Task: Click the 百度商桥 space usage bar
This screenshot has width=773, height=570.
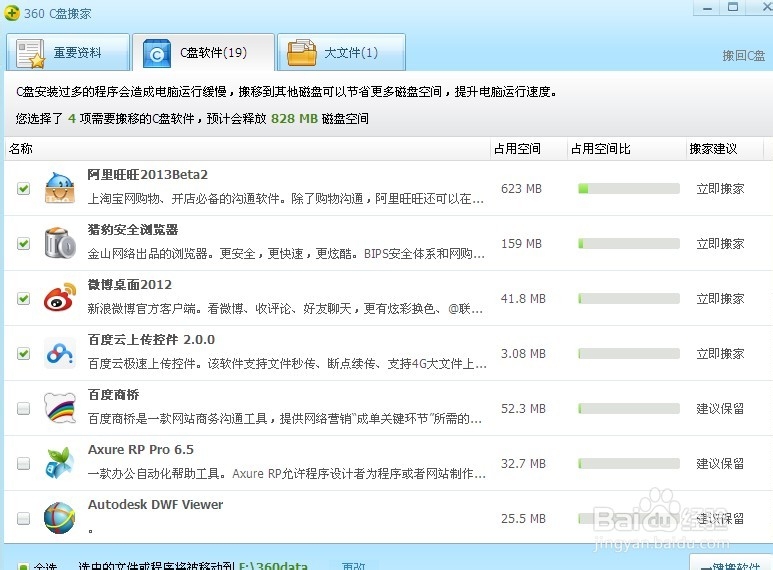Action: 629,408
